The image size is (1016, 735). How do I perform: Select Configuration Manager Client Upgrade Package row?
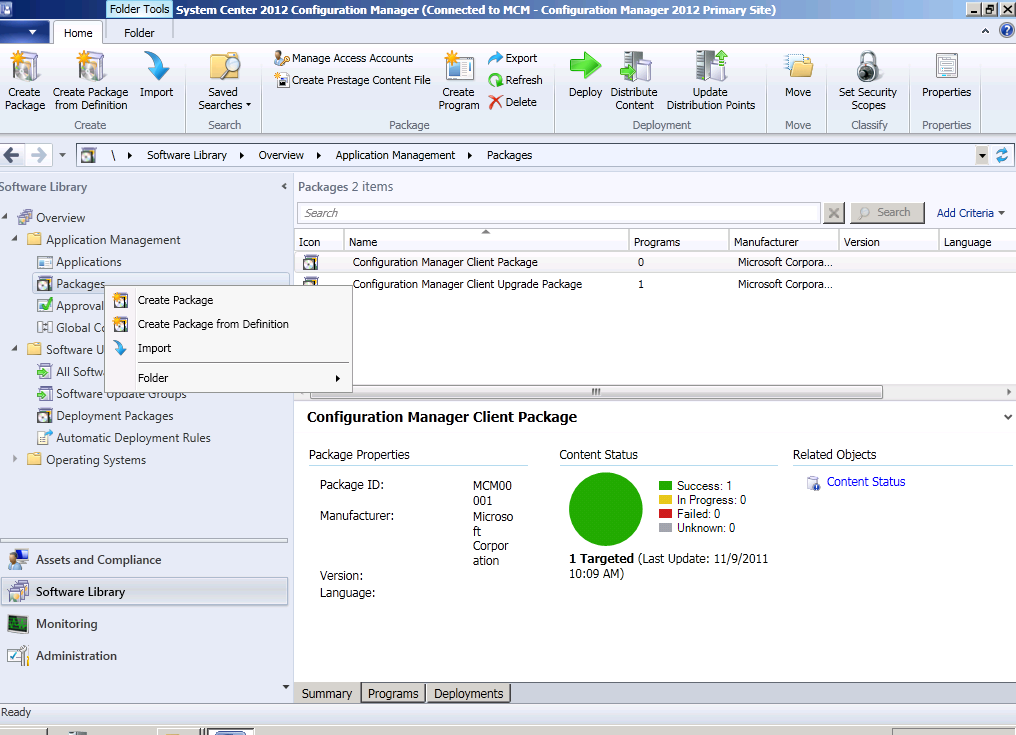(x=654, y=284)
